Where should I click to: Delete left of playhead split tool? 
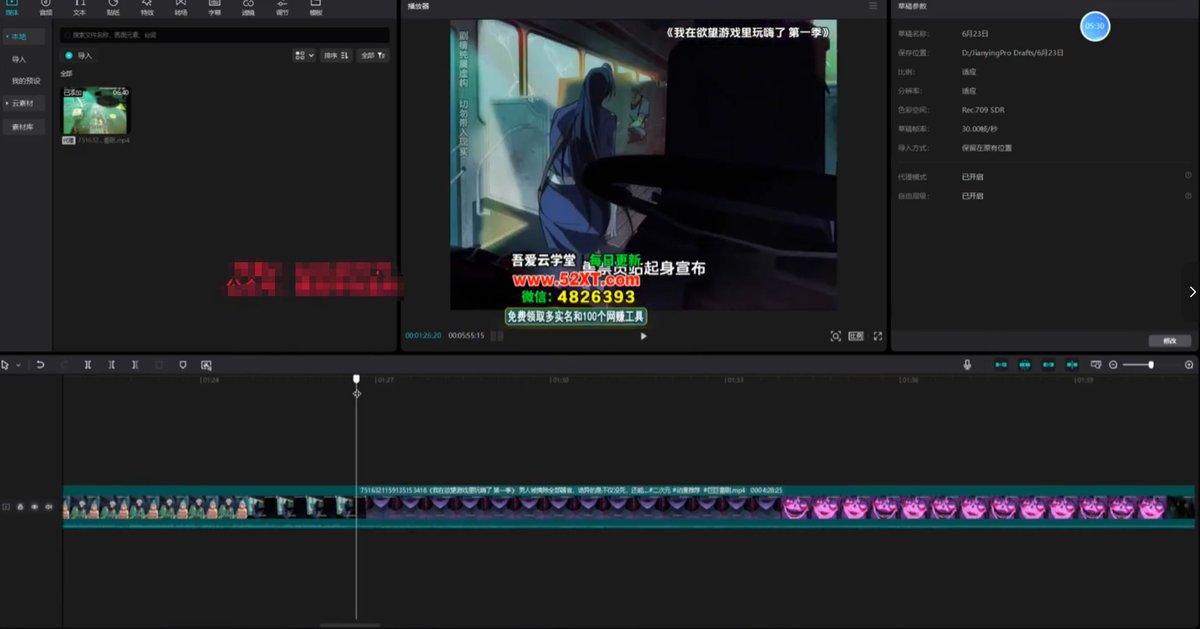[111, 365]
